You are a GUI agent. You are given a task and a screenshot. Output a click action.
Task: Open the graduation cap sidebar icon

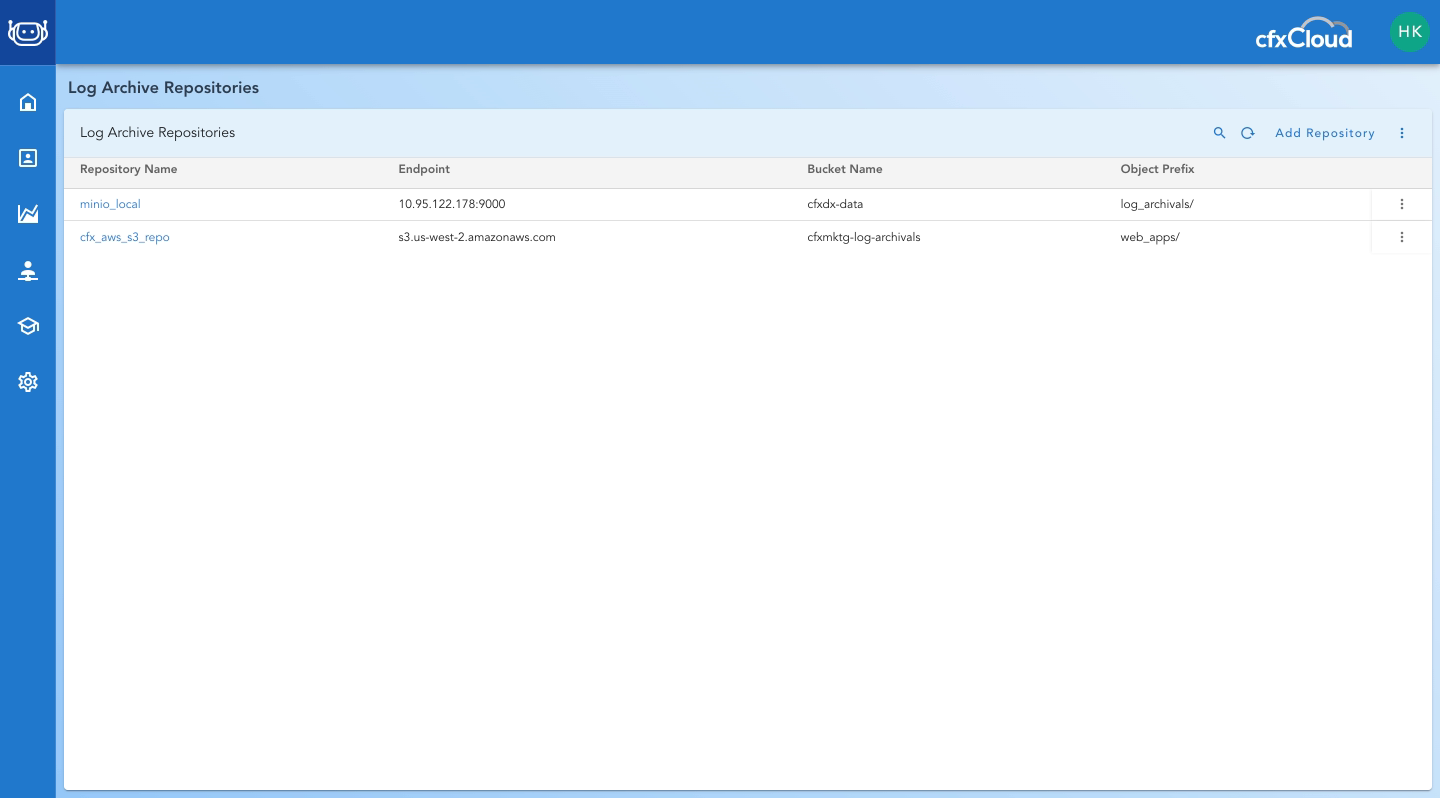pyautogui.click(x=28, y=326)
